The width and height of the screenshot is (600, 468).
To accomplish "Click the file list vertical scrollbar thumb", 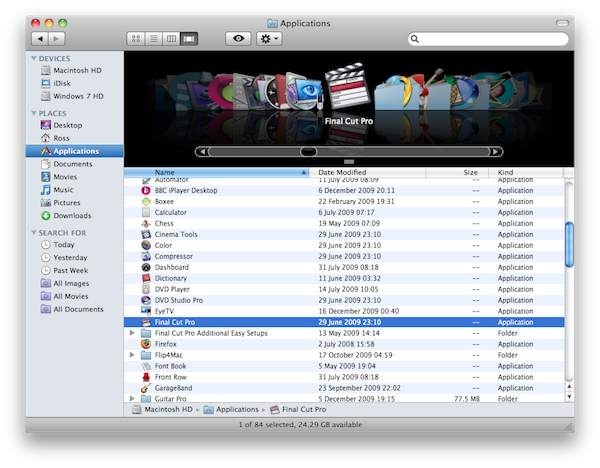I will pos(569,245).
